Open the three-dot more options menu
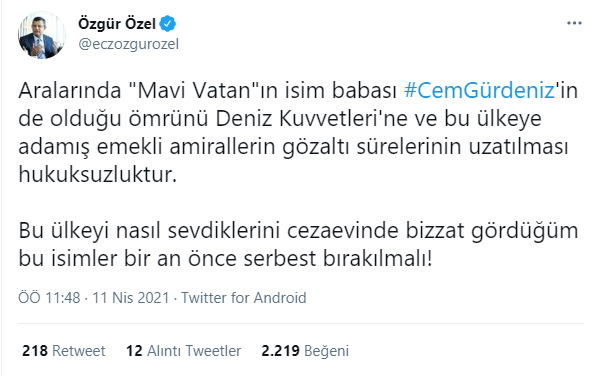Viewport: 598px width, 376px height. coord(574,24)
